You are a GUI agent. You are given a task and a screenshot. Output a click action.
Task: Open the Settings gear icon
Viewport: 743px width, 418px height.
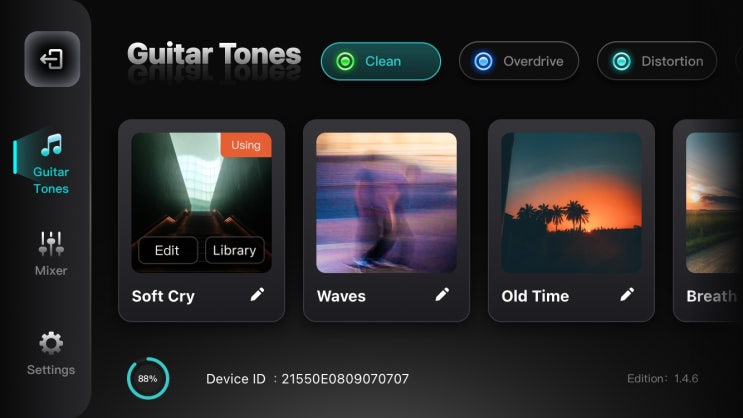(51, 343)
